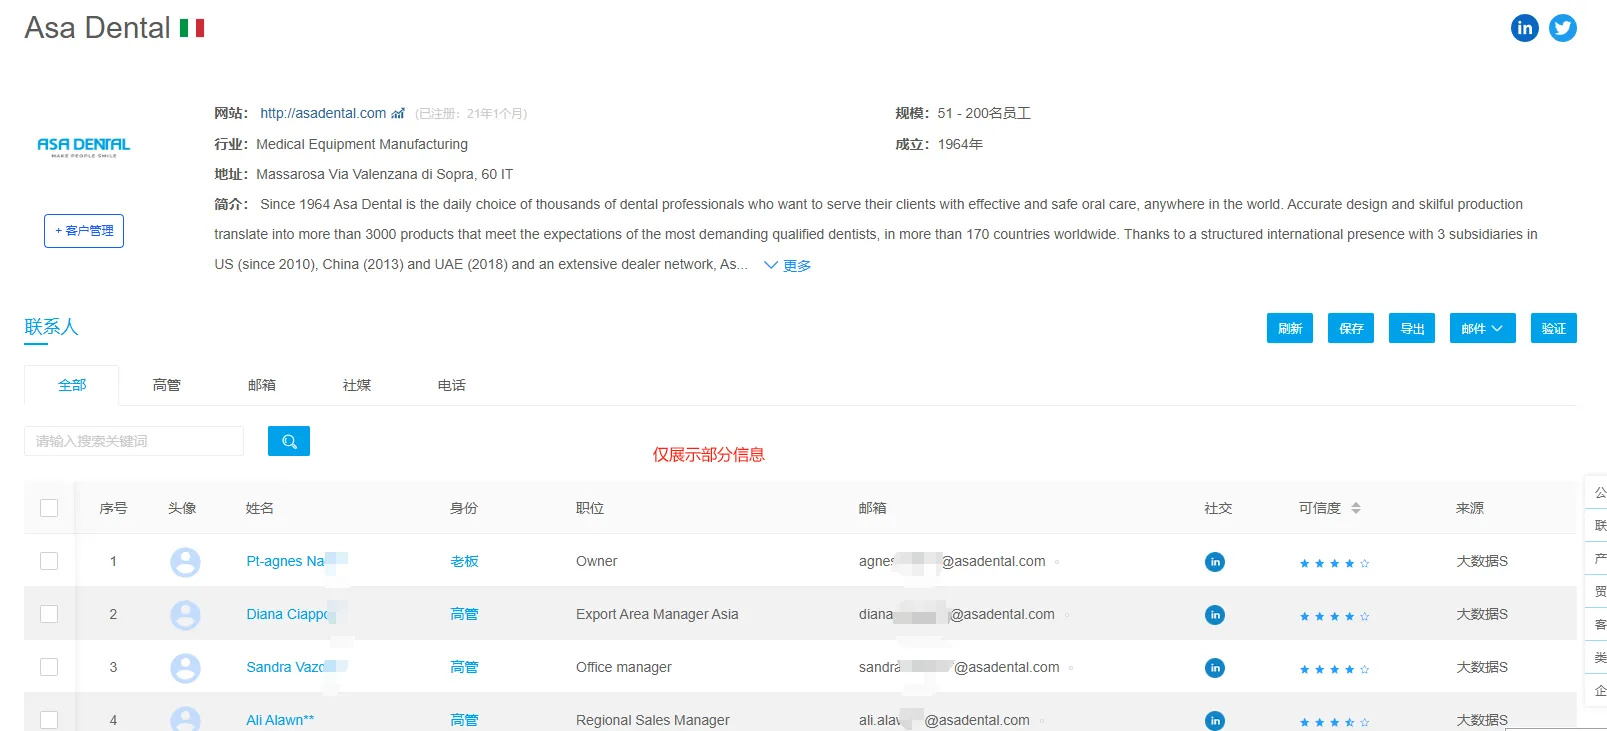Open Ali Alawn's LinkedIn icon

pyautogui.click(x=1215, y=721)
